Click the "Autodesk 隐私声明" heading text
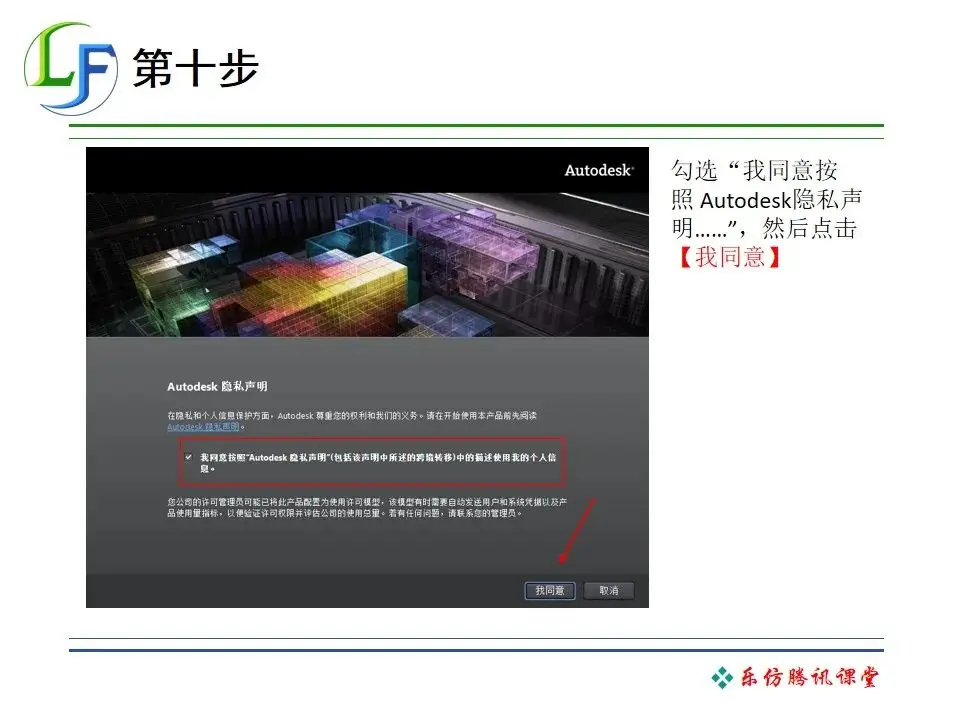This screenshot has width=960, height=720. point(217,386)
